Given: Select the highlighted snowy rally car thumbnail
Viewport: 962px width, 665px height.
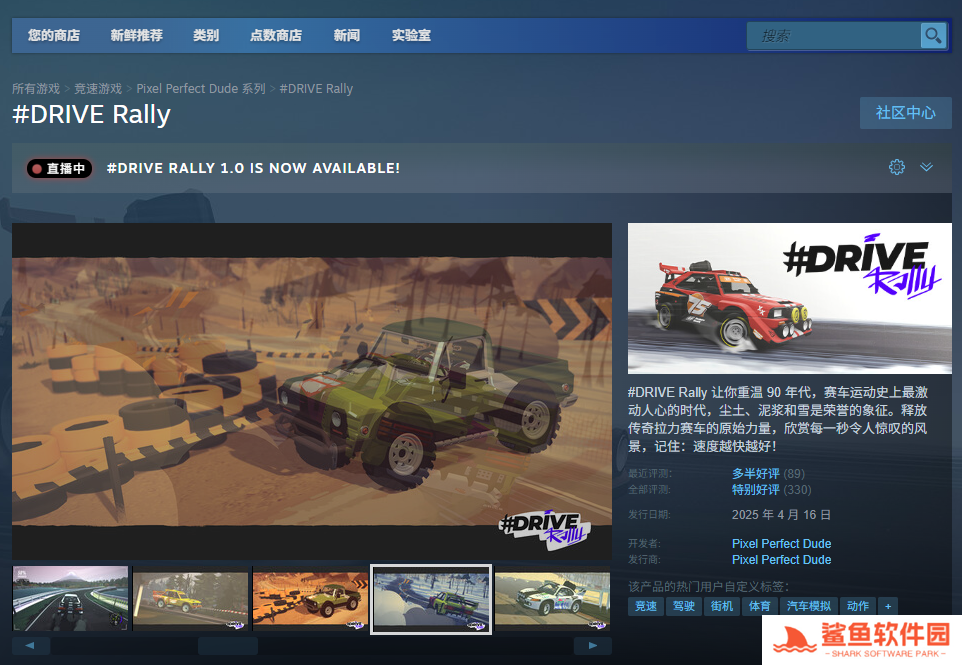Looking at the screenshot, I should (x=431, y=599).
